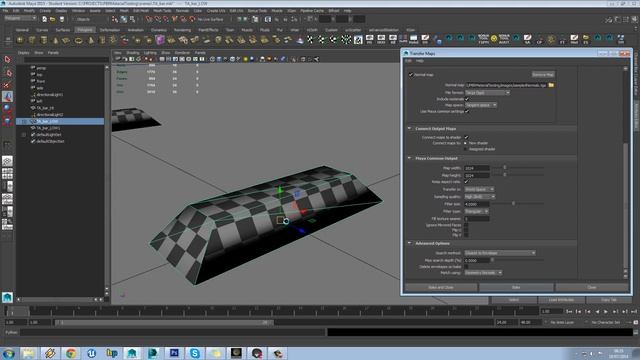Click the Open Scene folder icon

(53, 19)
